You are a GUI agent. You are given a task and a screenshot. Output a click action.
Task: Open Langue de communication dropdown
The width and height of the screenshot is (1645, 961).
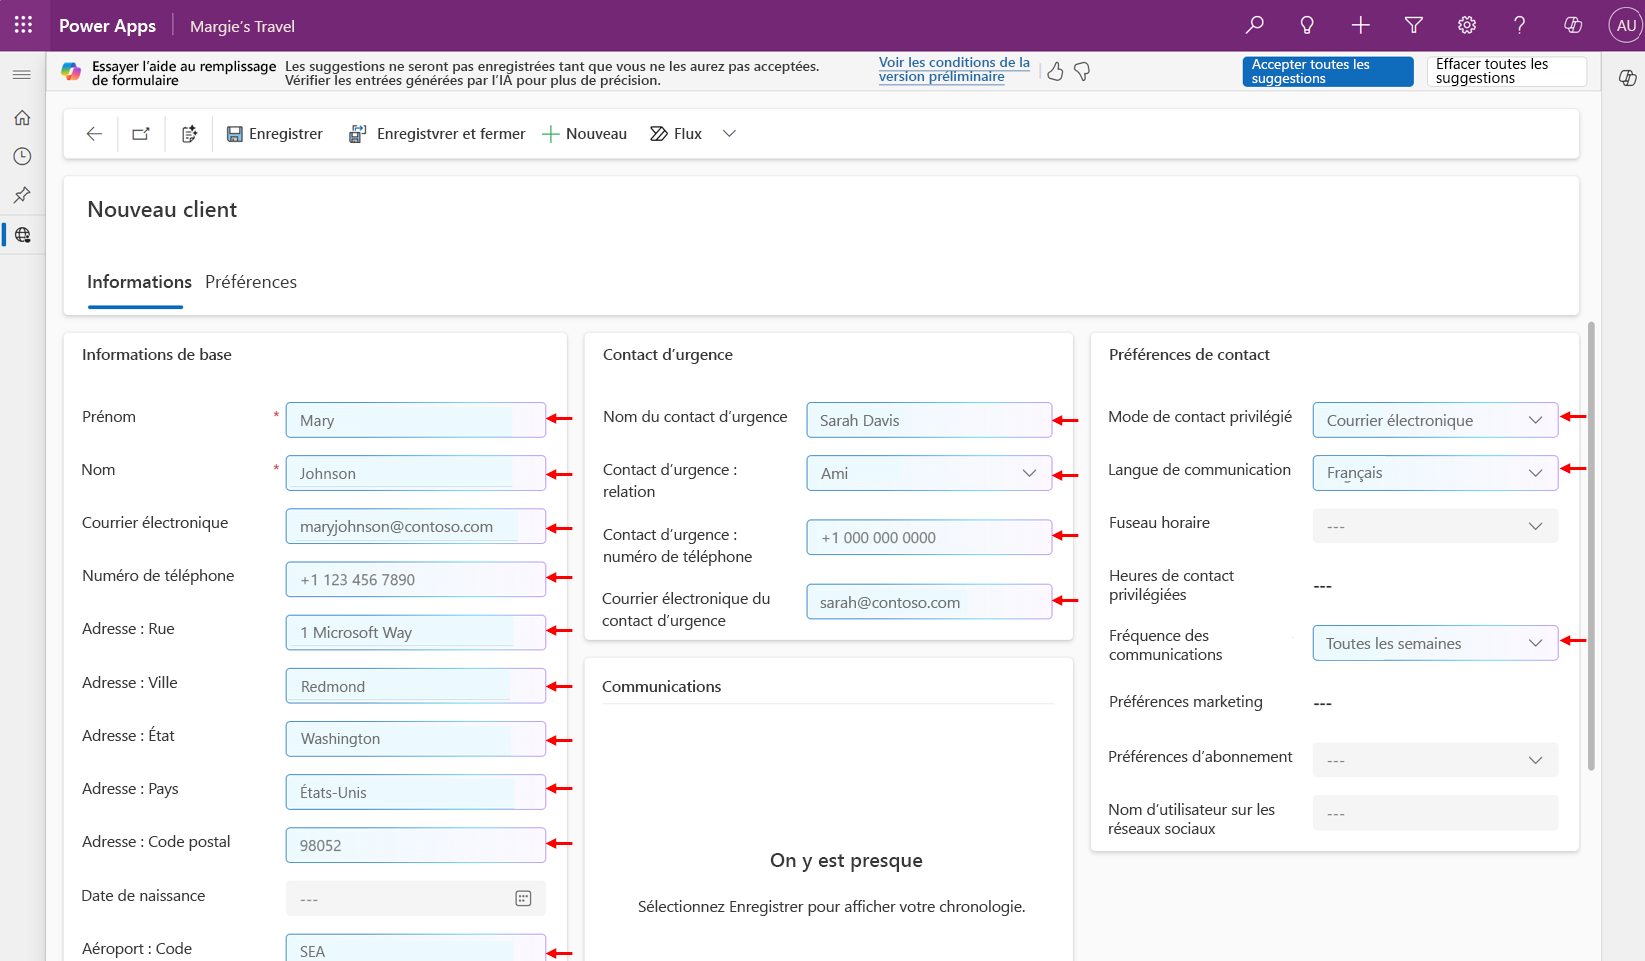1435,473
